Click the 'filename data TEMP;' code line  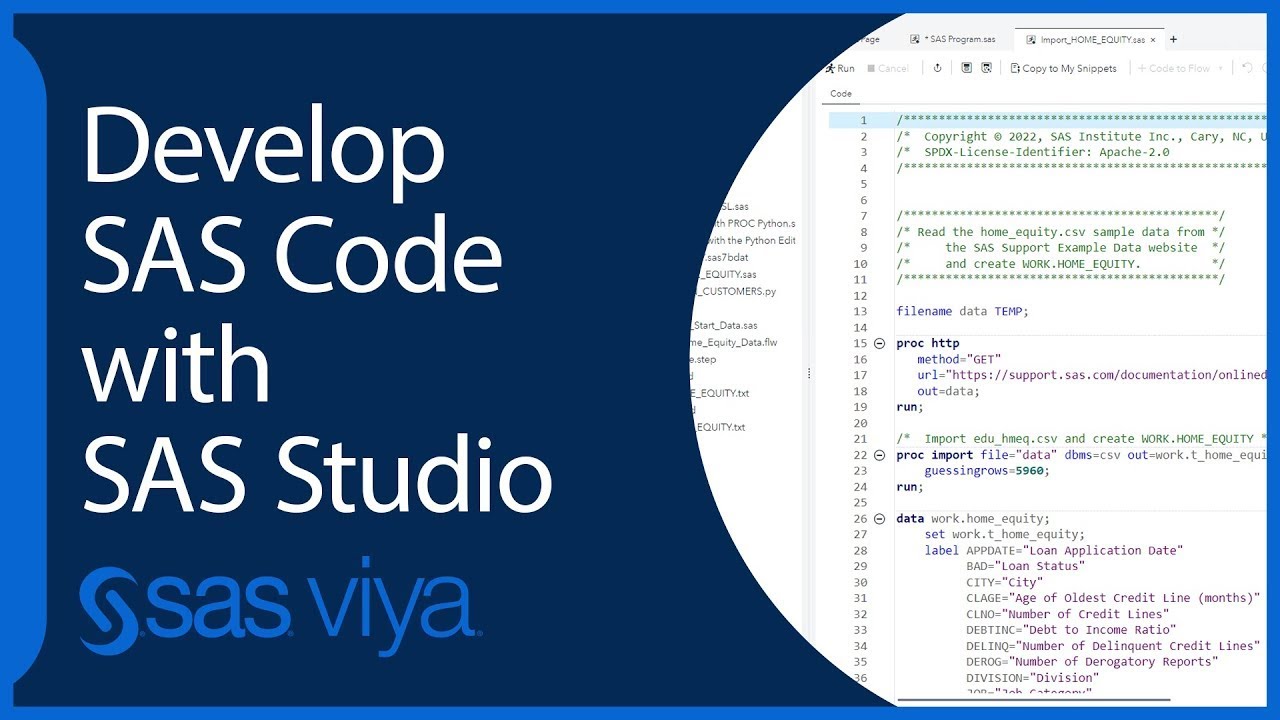click(x=962, y=311)
